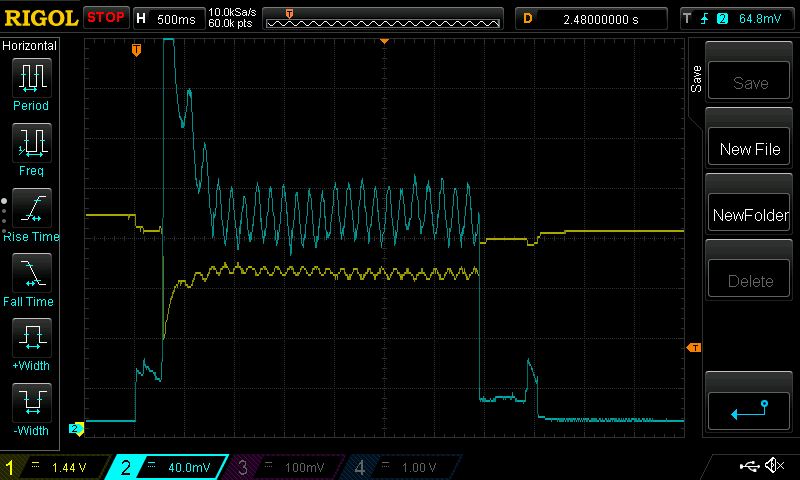This screenshot has height=480, width=800.
Task: Toggle channel 2 at 40.0mV
Action: pyautogui.click(x=170, y=467)
